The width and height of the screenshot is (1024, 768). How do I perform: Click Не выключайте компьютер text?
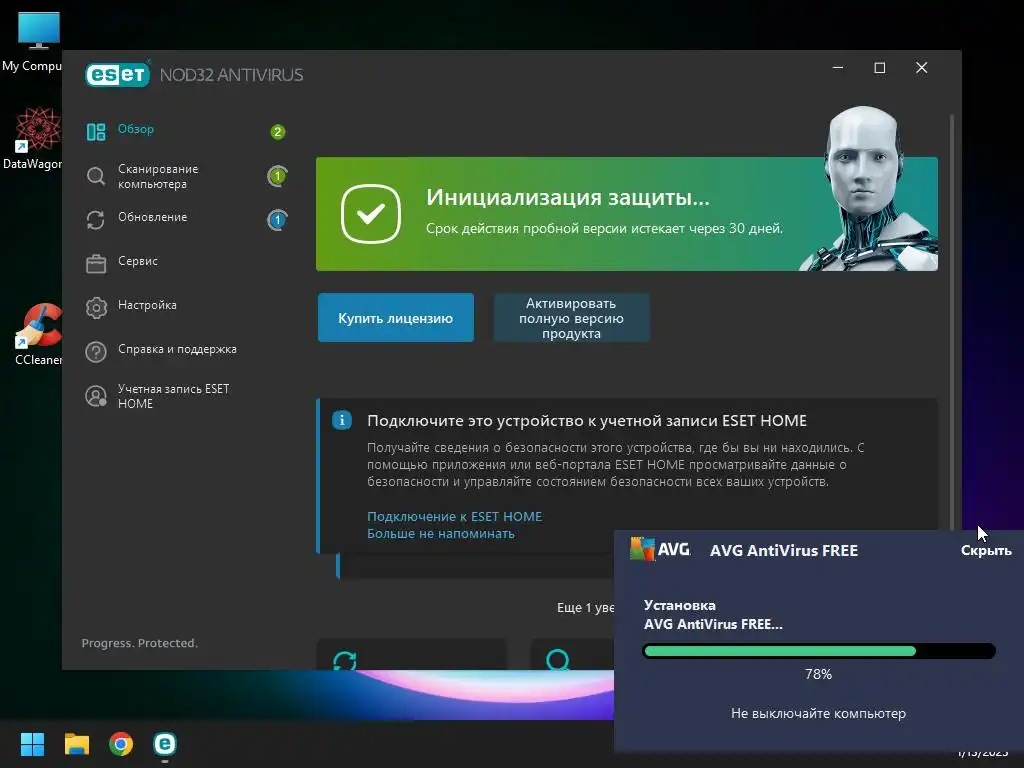[818, 713]
